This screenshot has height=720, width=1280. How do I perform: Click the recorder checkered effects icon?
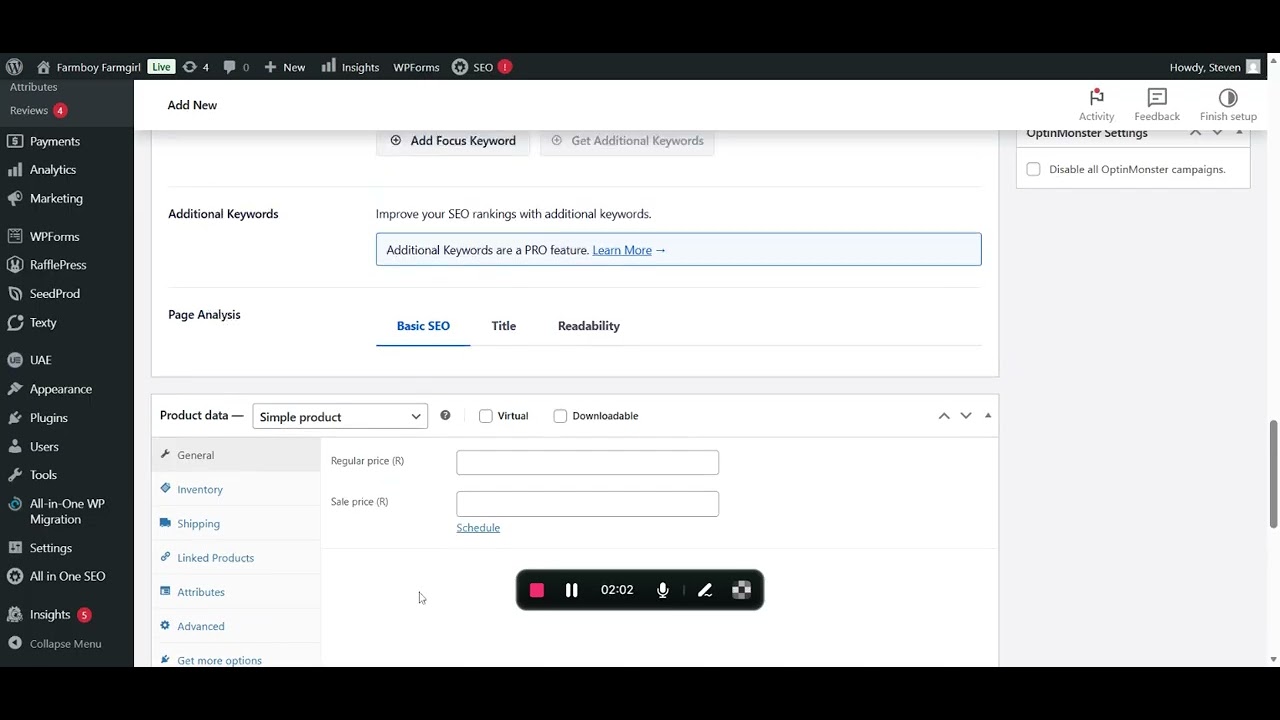[741, 590]
